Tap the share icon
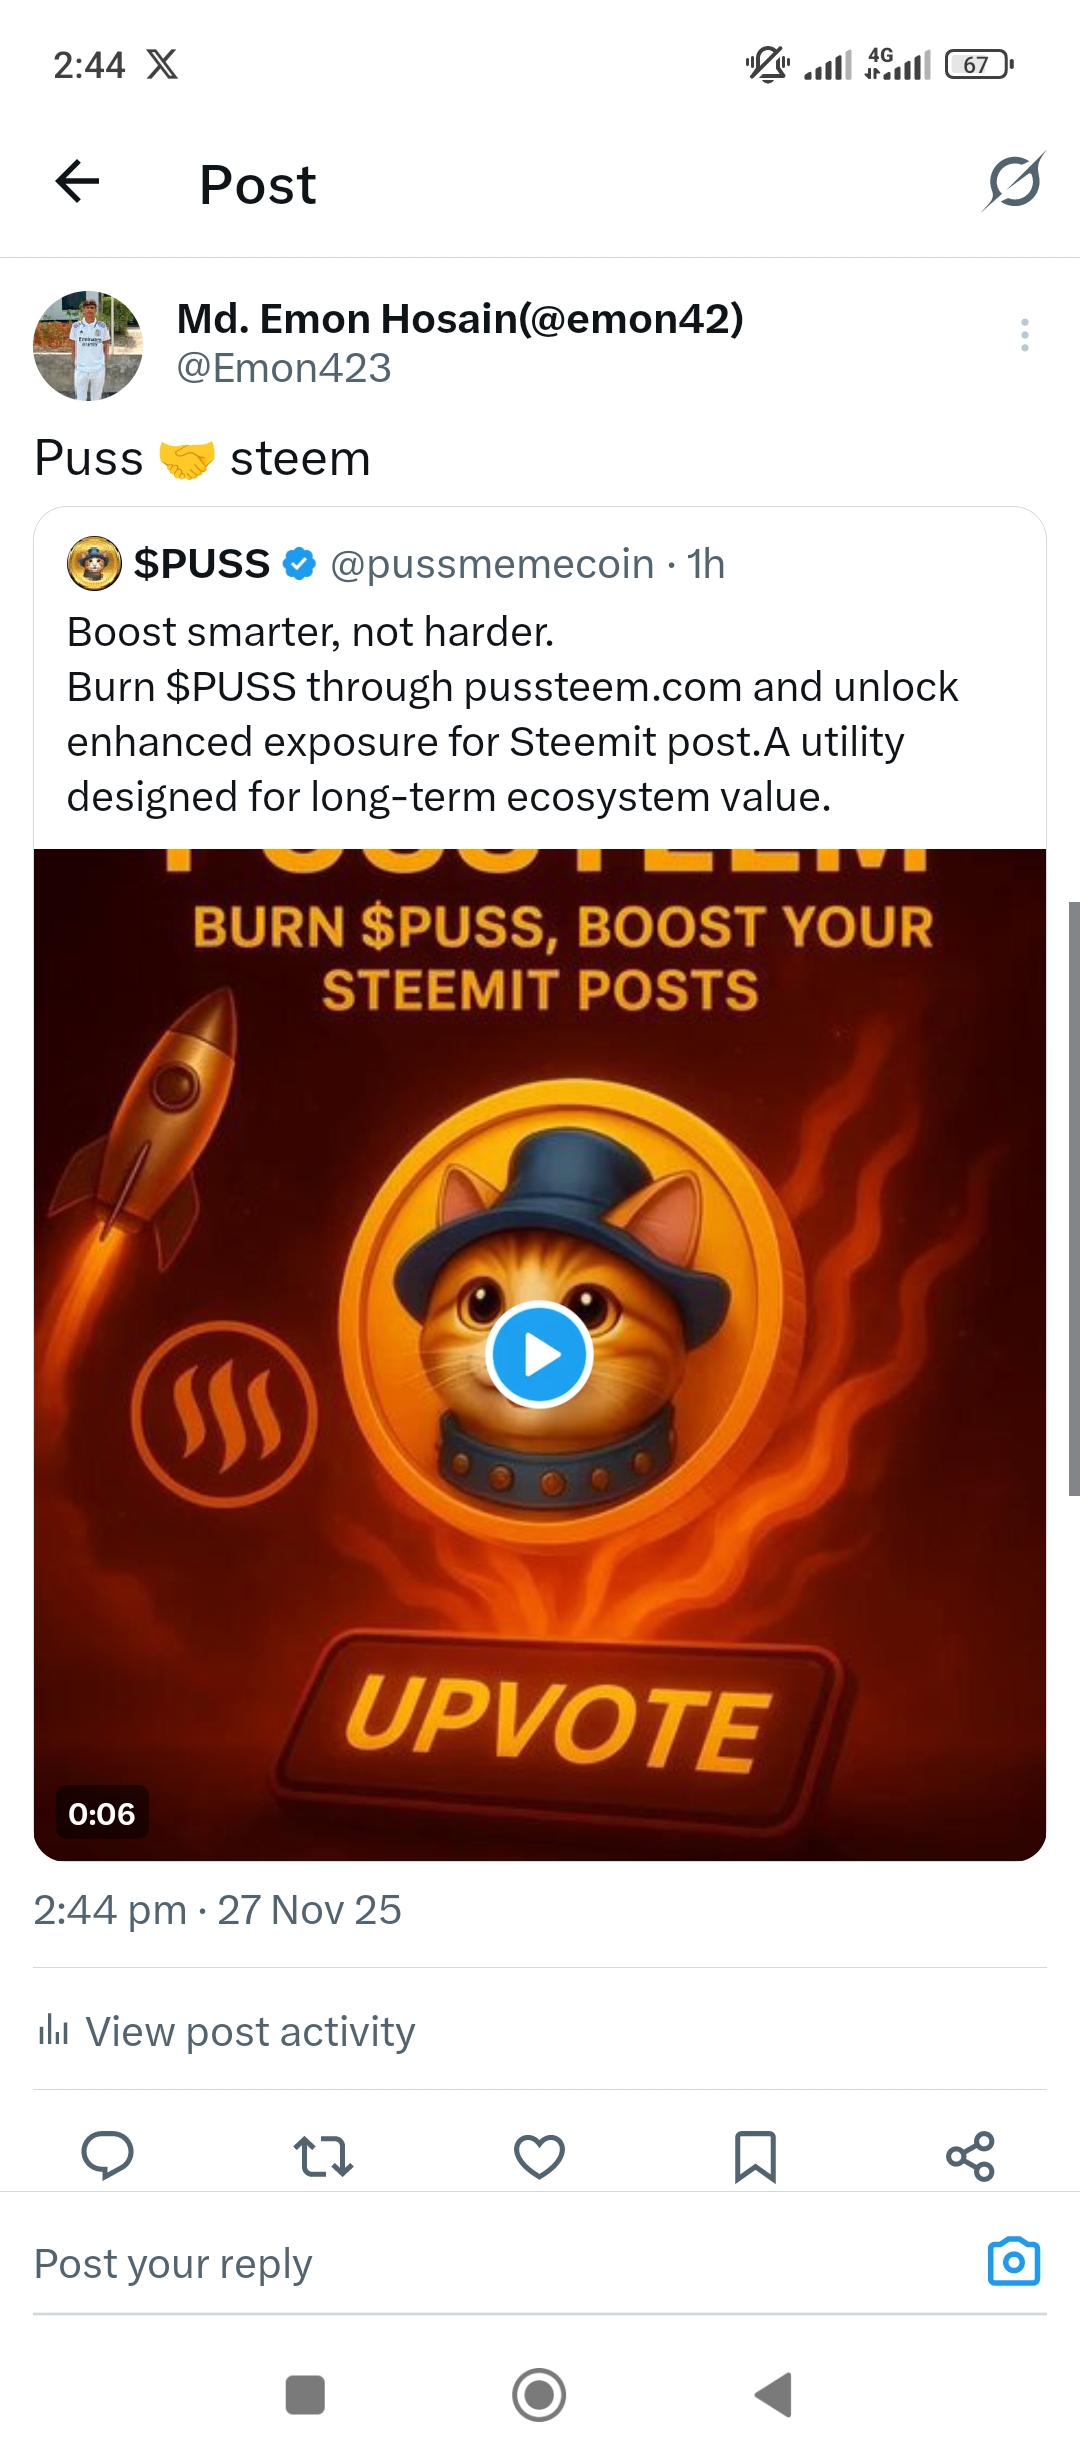Screen dimensions: 1080x2460 [970, 2156]
